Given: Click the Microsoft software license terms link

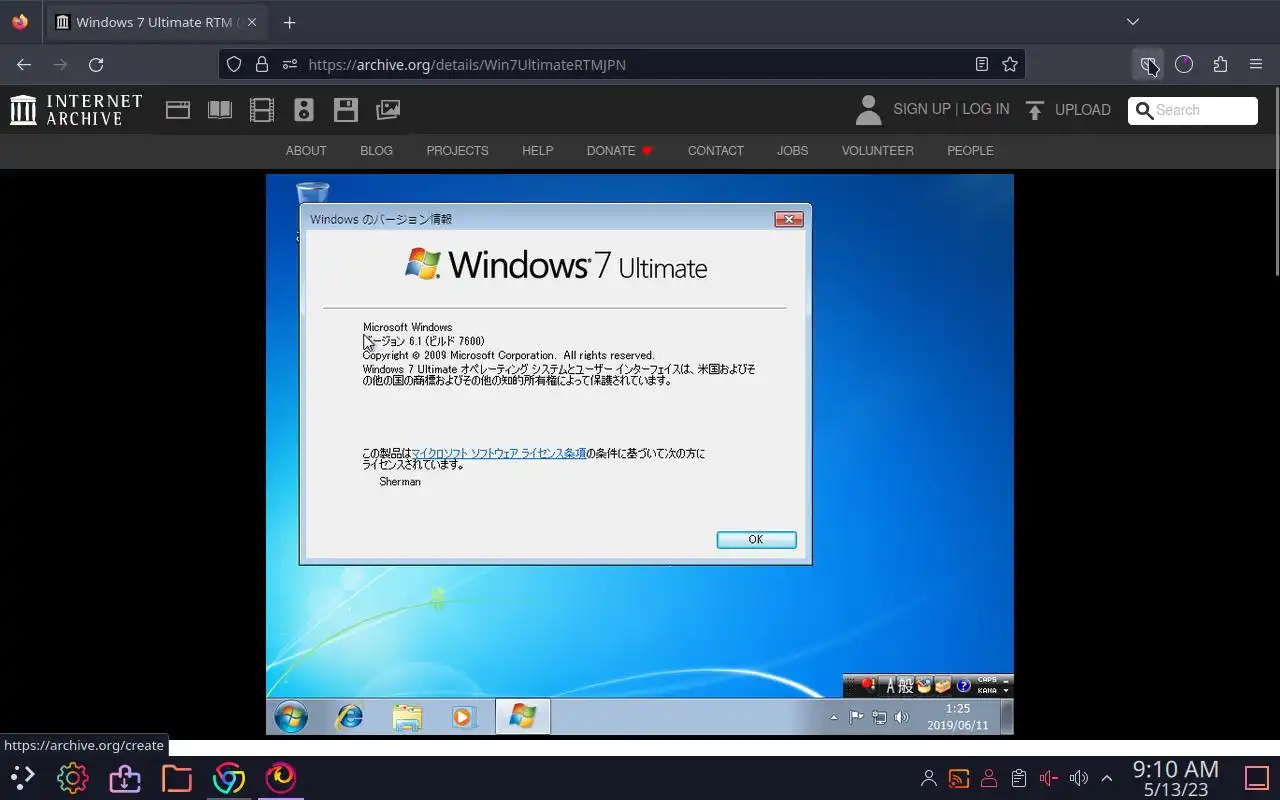Looking at the screenshot, I should pos(499,453).
